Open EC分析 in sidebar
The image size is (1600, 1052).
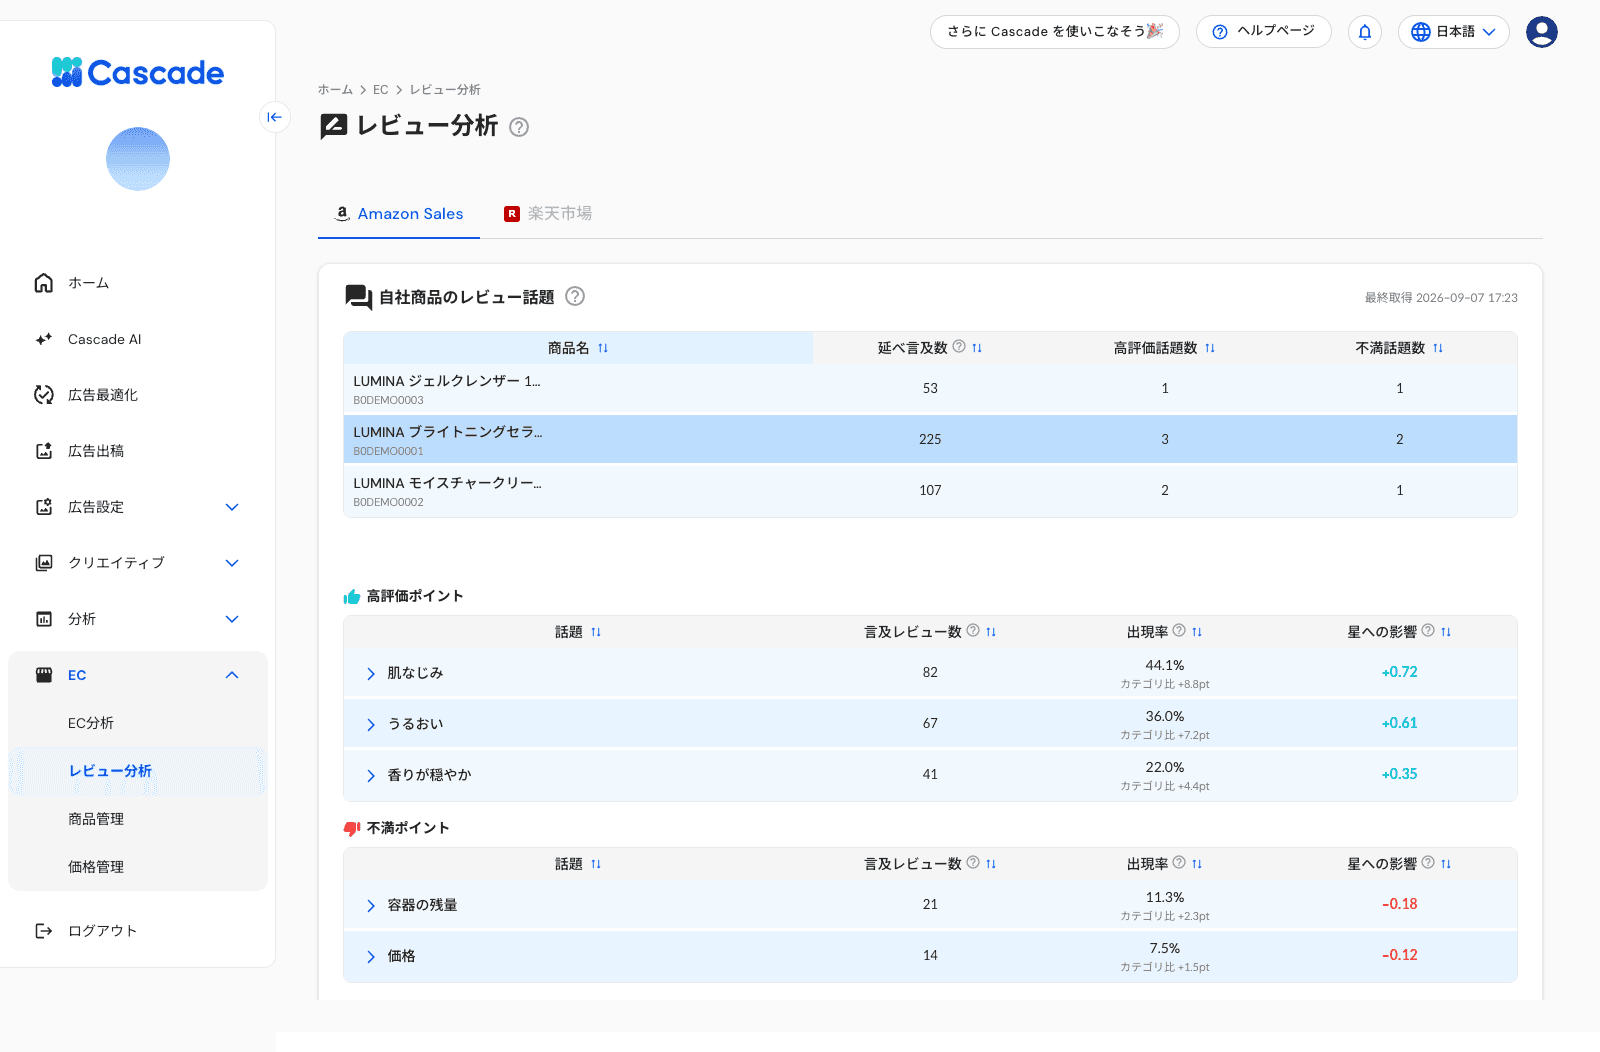(x=91, y=723)
